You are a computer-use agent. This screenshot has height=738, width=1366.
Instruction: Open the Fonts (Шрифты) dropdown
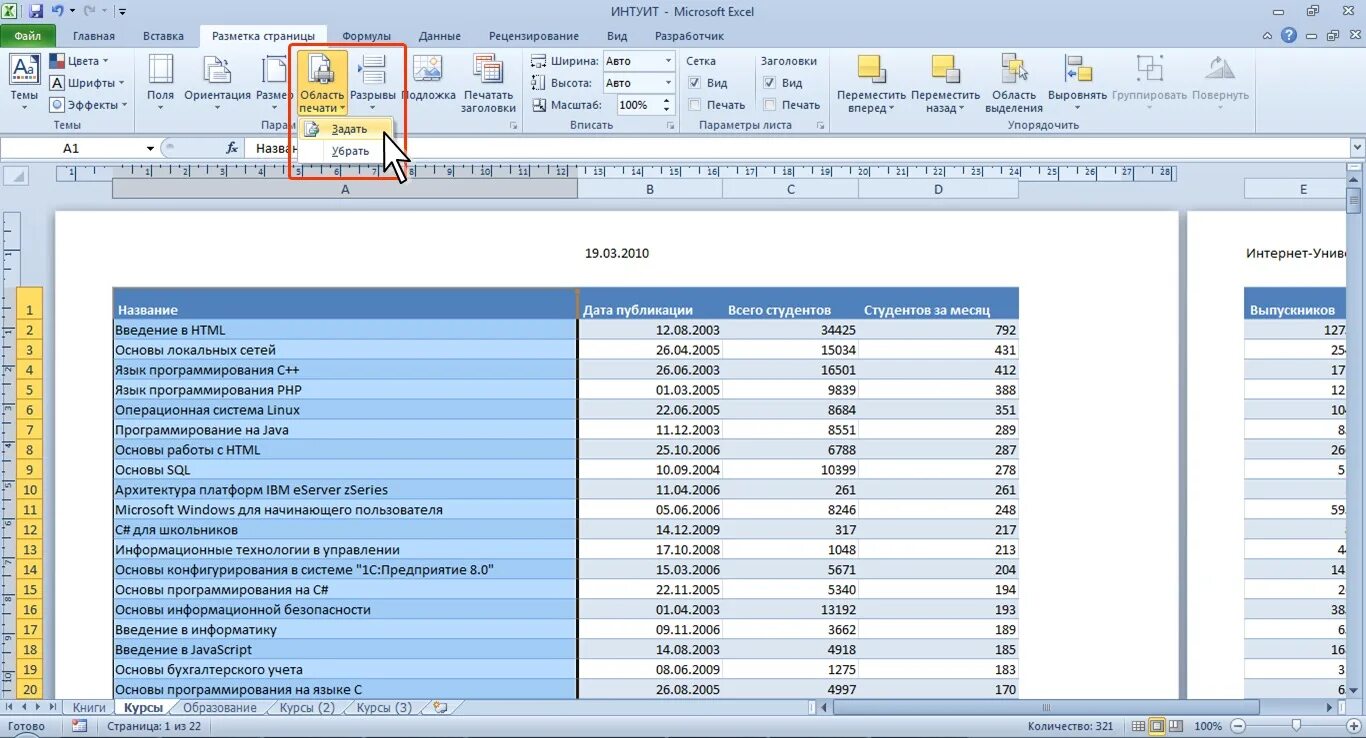pyautogui.click(x=87, y=83)
